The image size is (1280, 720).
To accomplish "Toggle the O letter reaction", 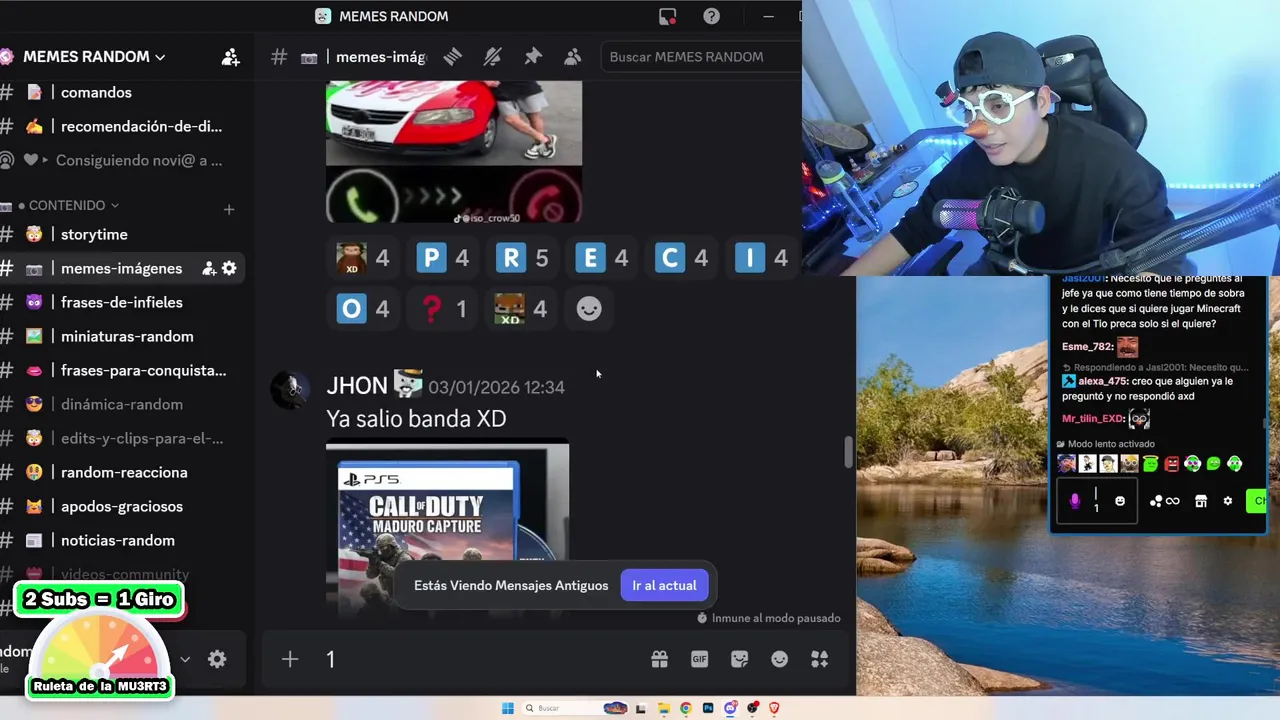I will (x=363, y=309).
